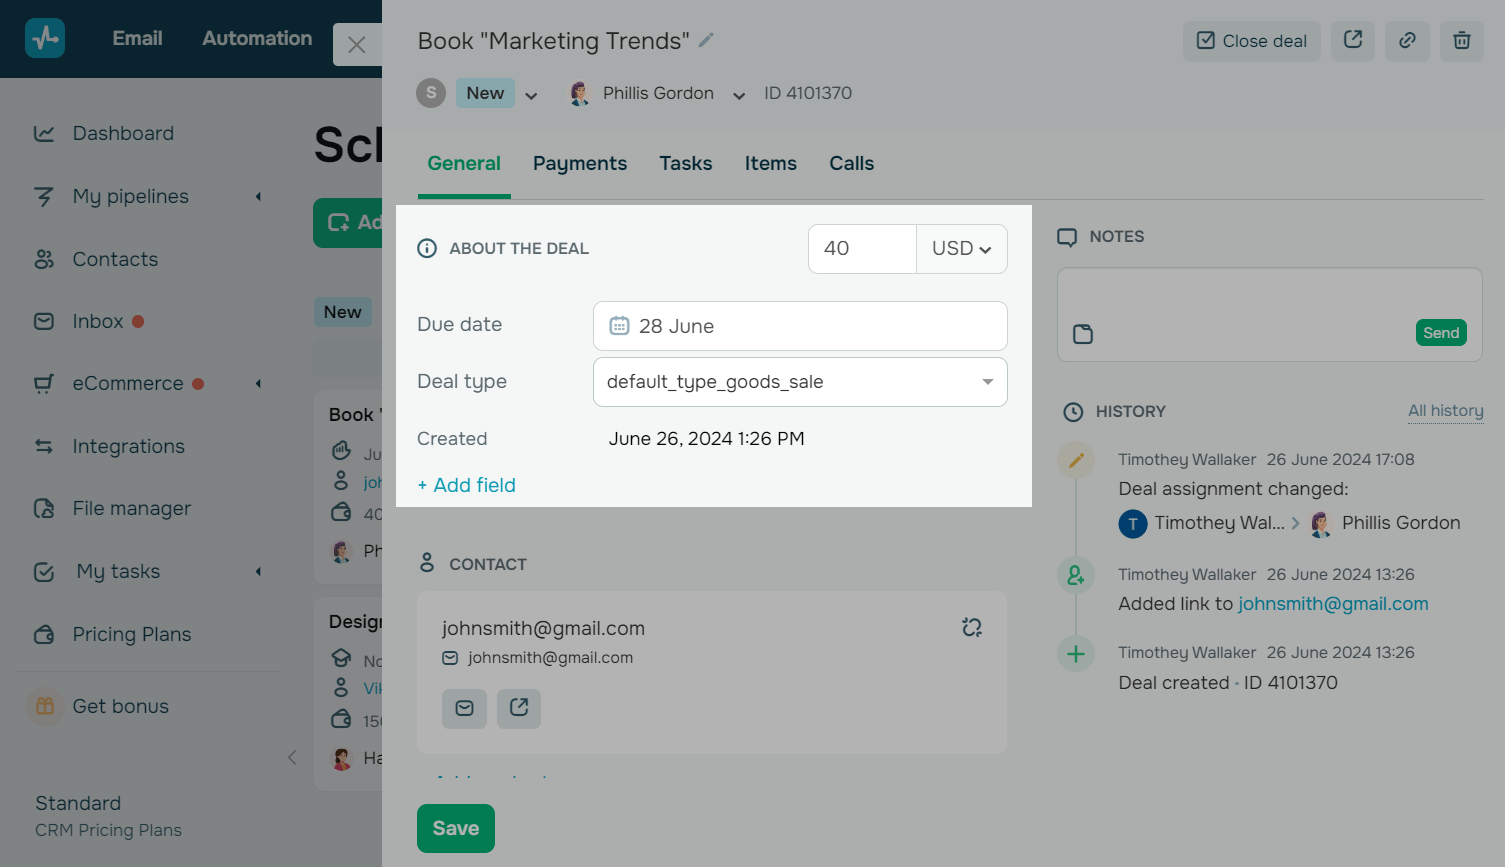The width and height of the screenshot is (1505, 867).
Task: Switch to the Payments tab
Action: point(580,164)
